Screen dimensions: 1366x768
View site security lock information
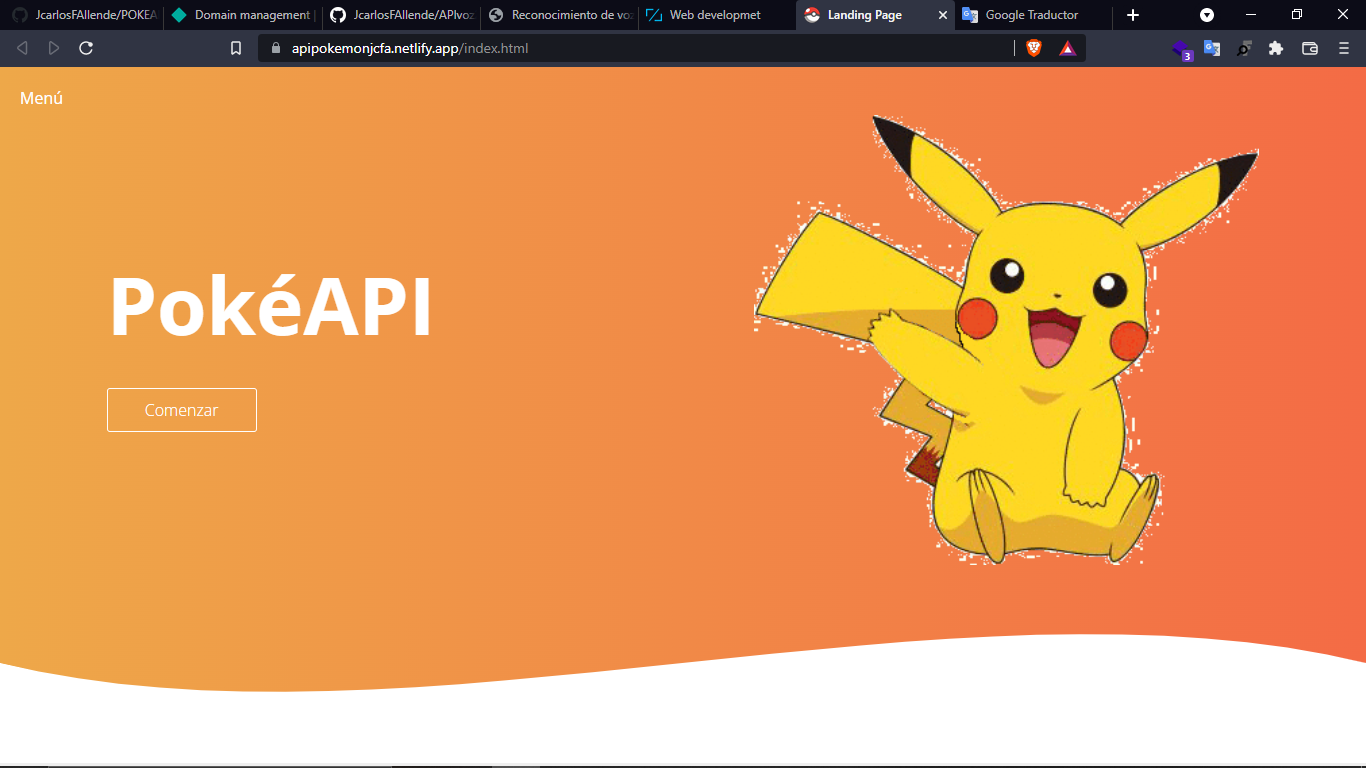click(x=277, y=48)
